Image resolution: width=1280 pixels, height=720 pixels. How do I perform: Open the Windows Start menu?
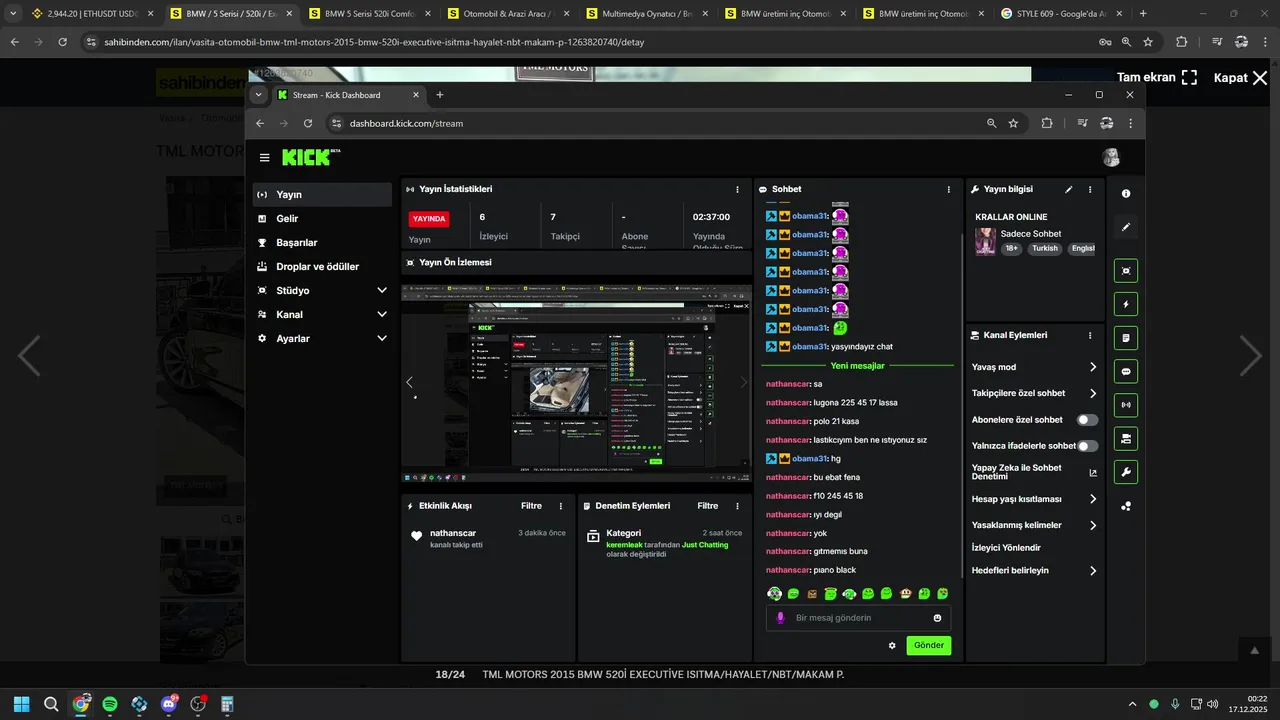coord(22,704)
